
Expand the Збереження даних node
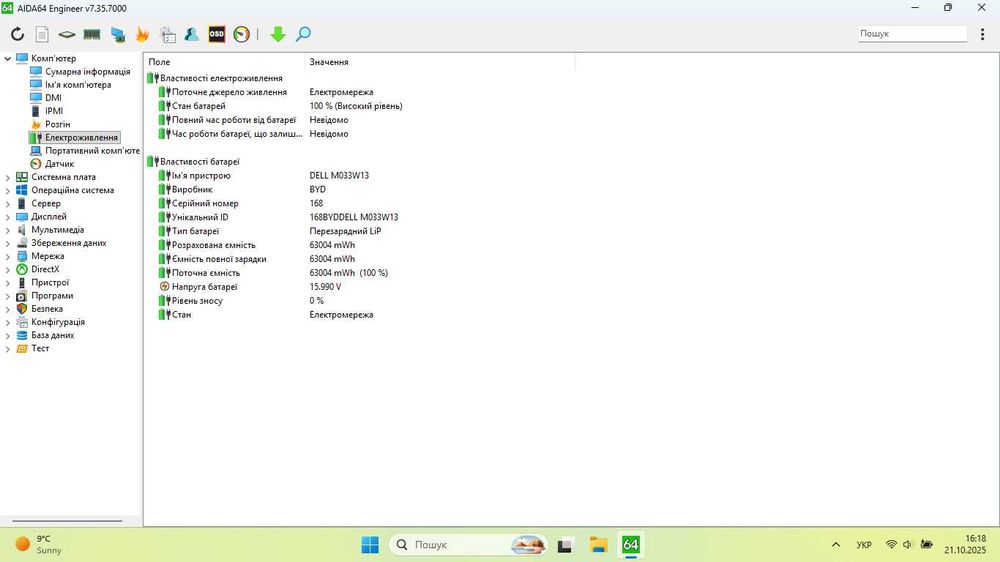point(8,244)
